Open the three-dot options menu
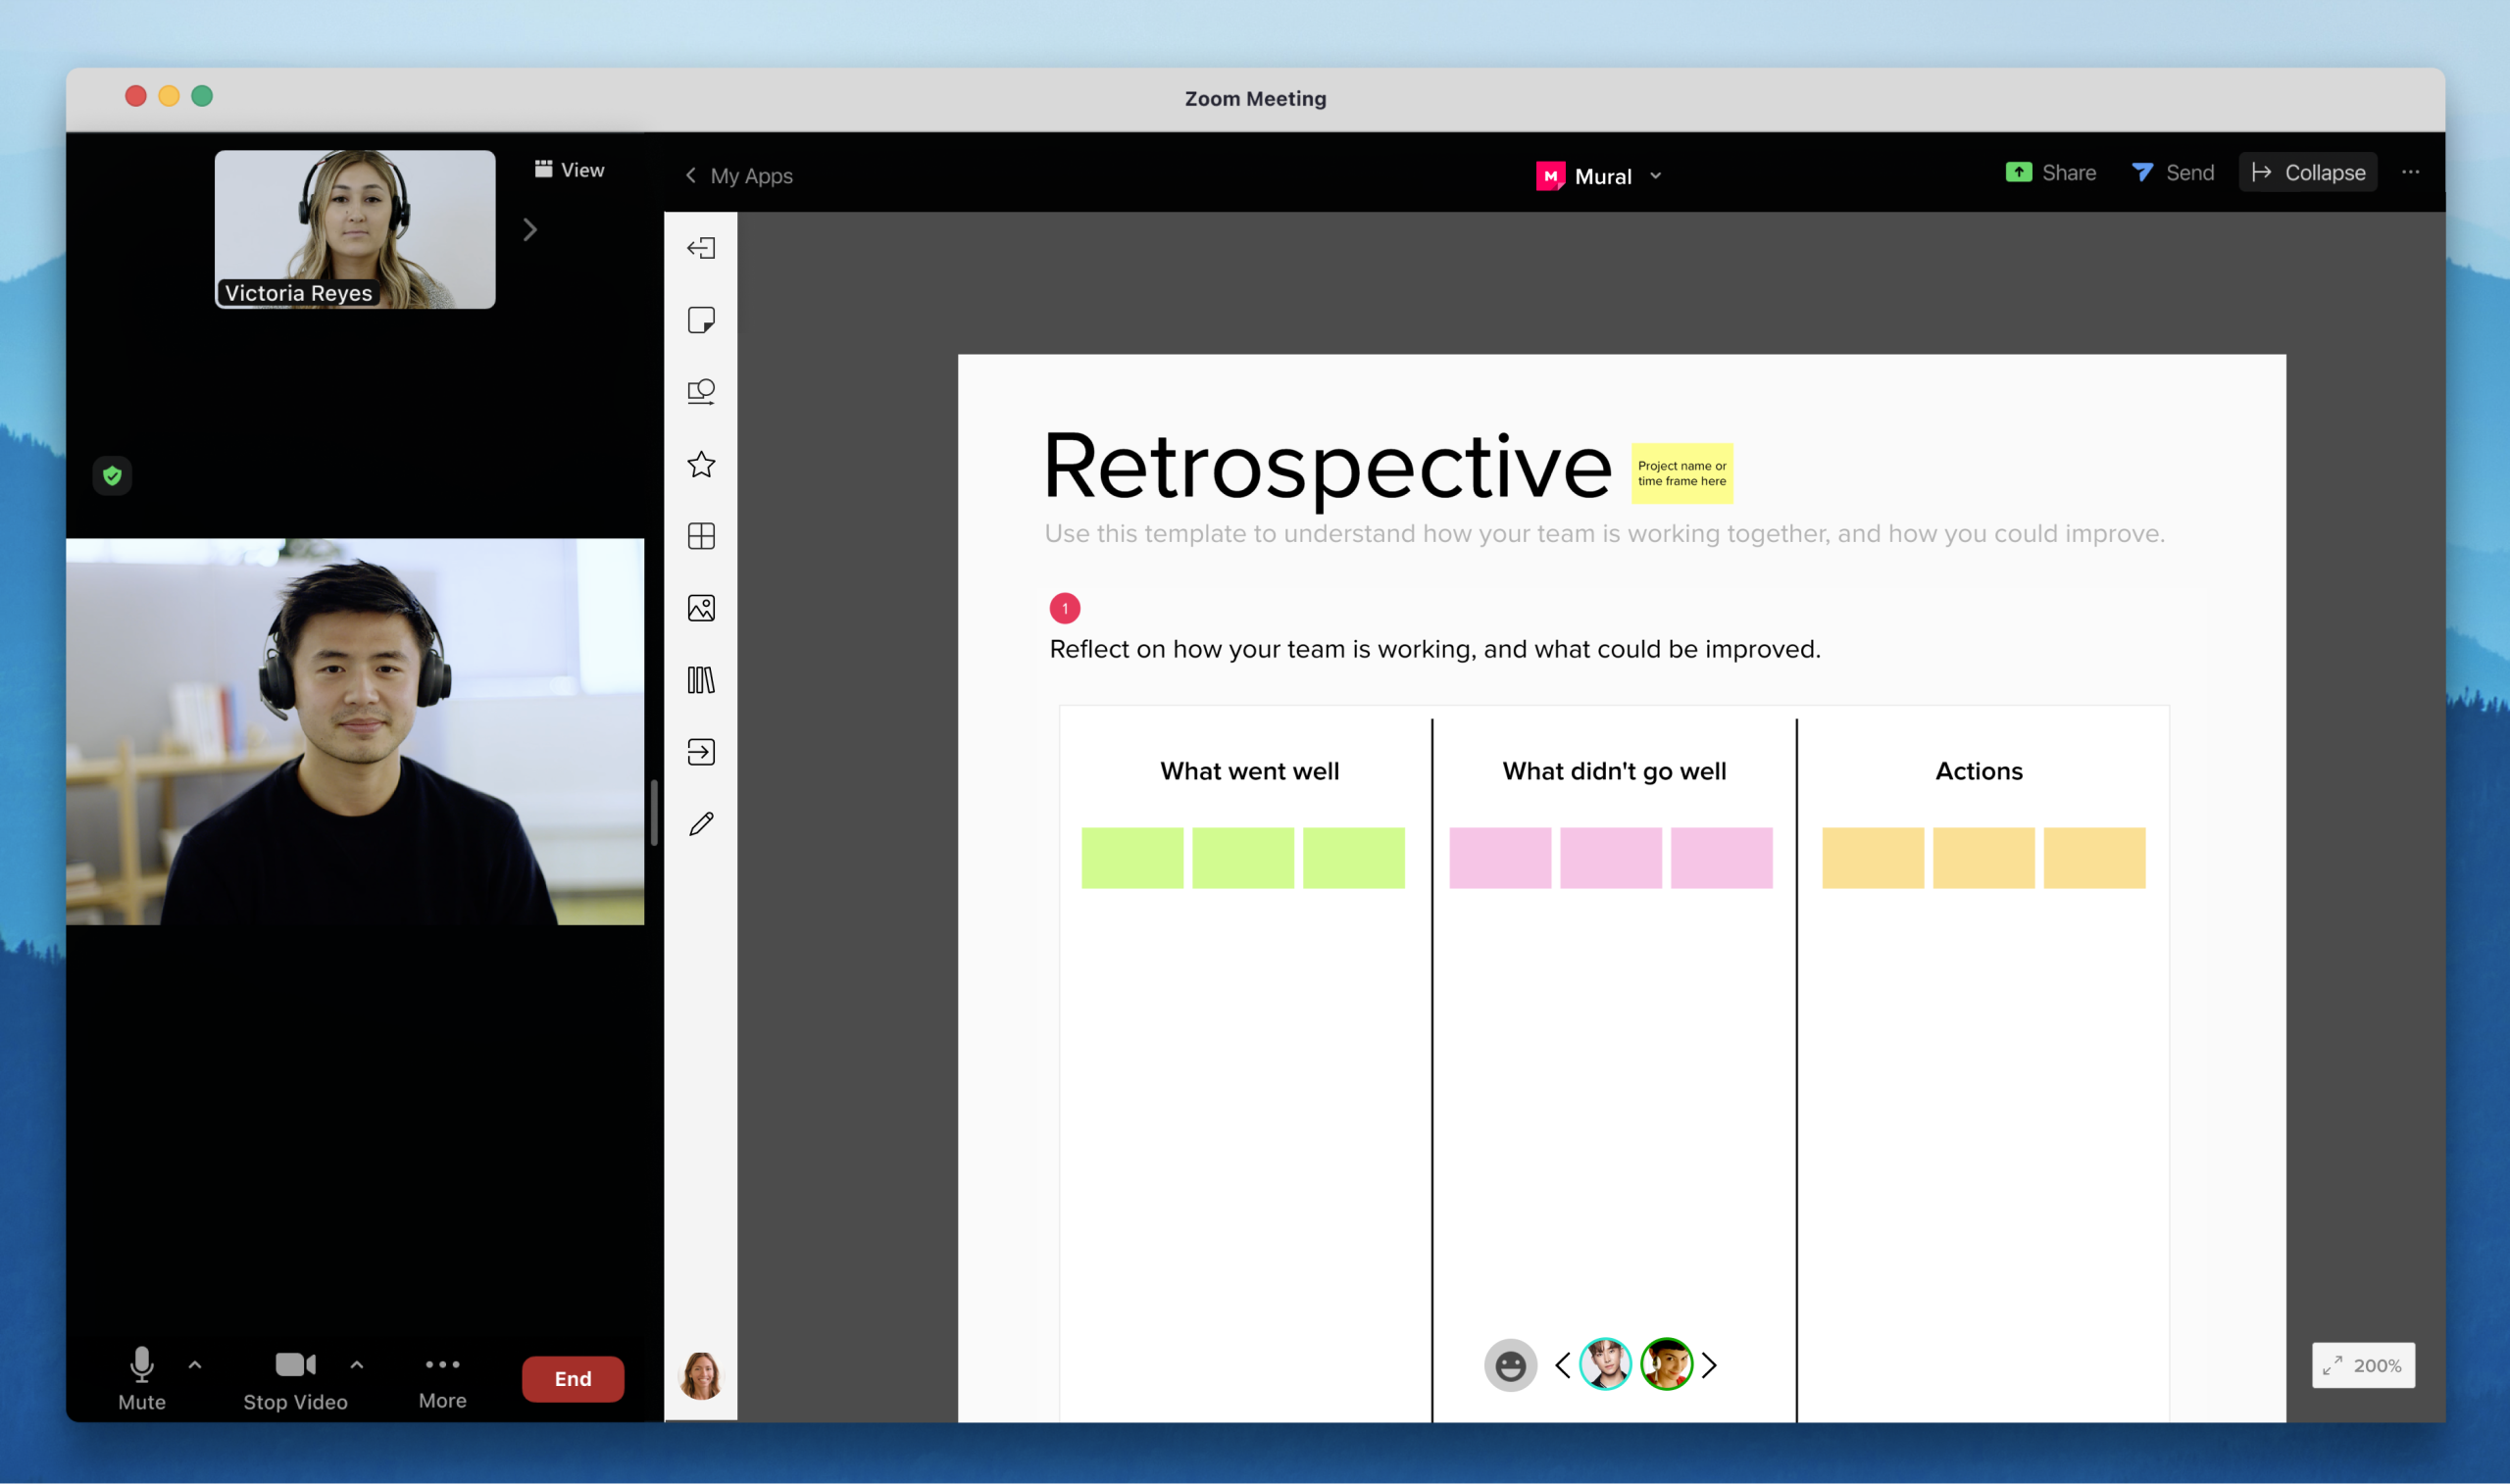This screenshot has width=2510, height=1484. (2411, 173)
